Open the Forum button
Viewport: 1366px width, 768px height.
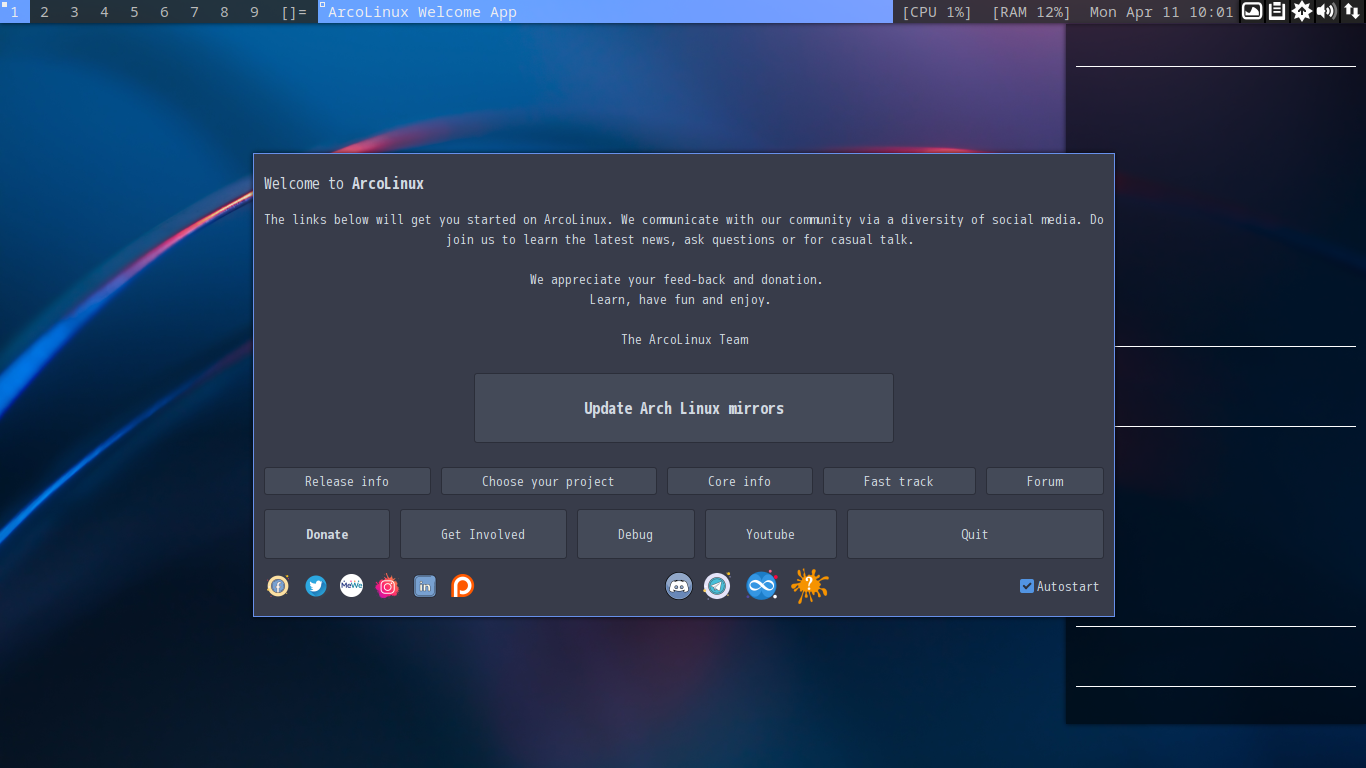[x=1045, y=481]
